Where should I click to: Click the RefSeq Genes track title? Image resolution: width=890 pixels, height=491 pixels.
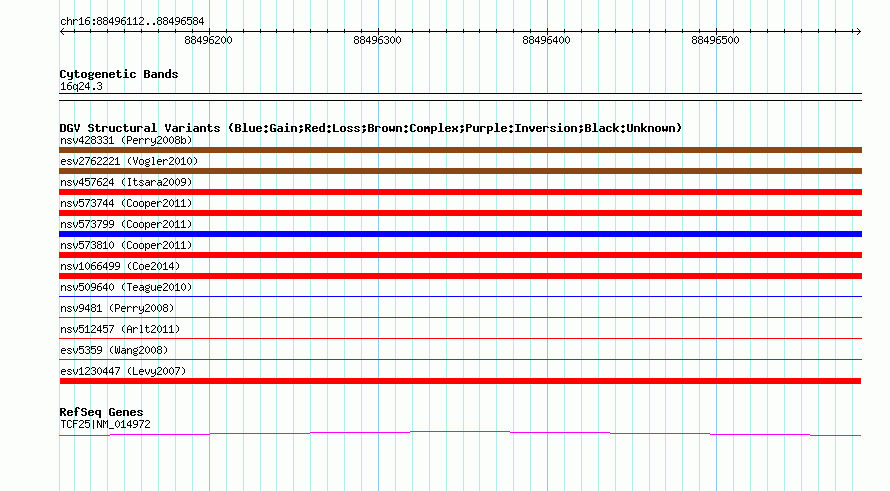coord(101,412)
